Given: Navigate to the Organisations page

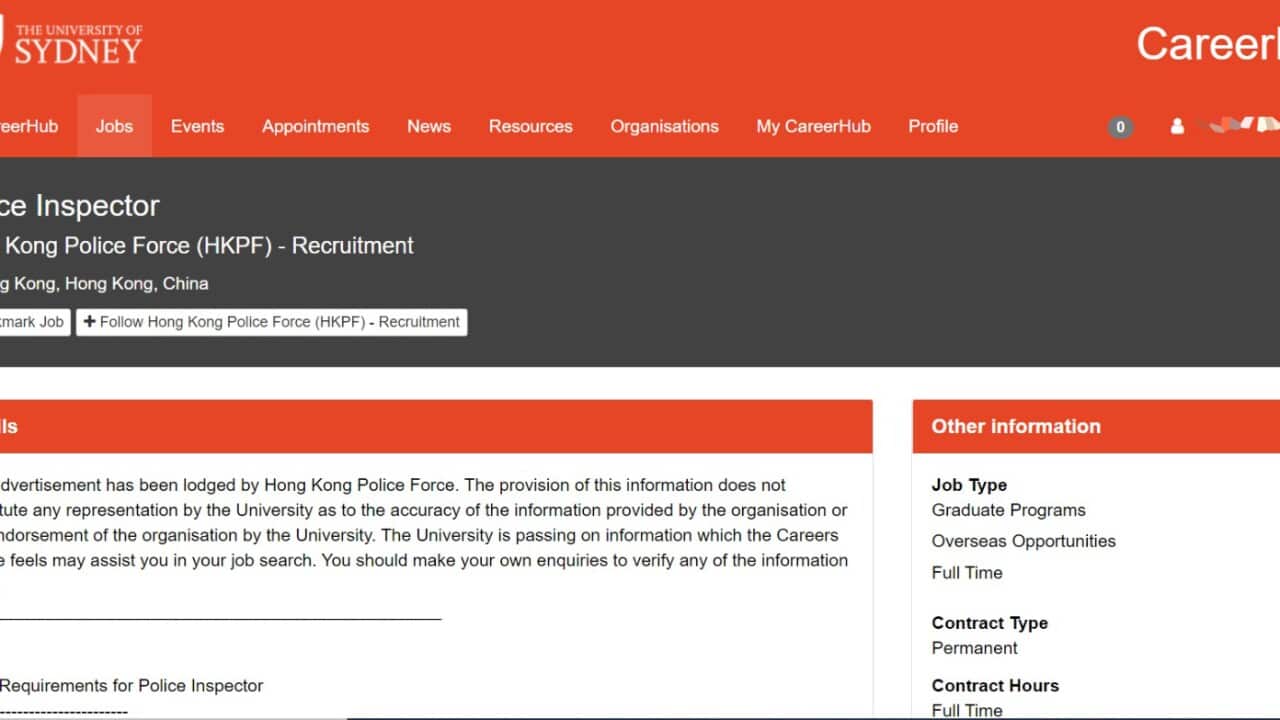Looking at the screenshot, I should tap(664, 126).
